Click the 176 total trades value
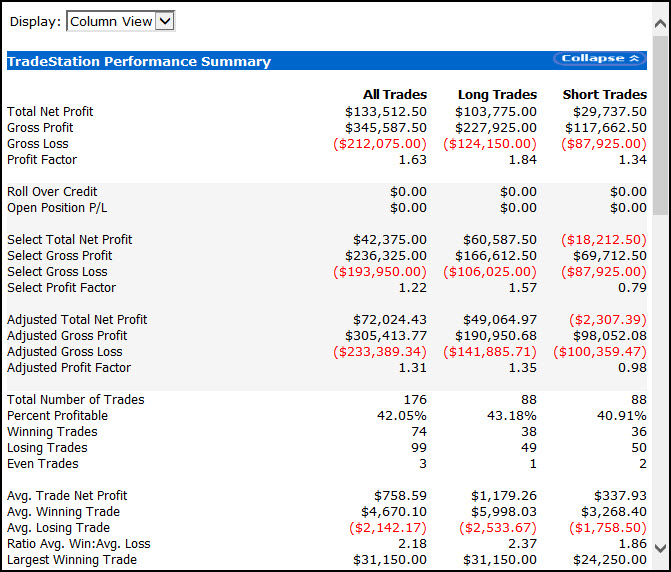Viewport: 671px width, 572px height. point(416,400)
